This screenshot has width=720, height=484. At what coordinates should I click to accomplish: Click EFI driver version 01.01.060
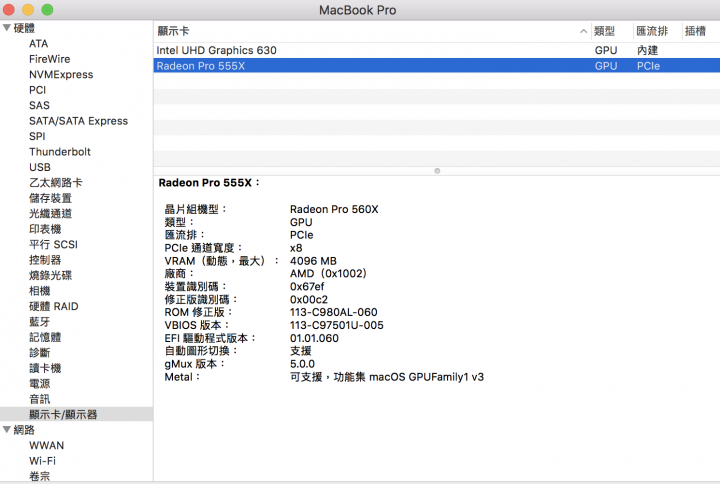coord(314,338)
